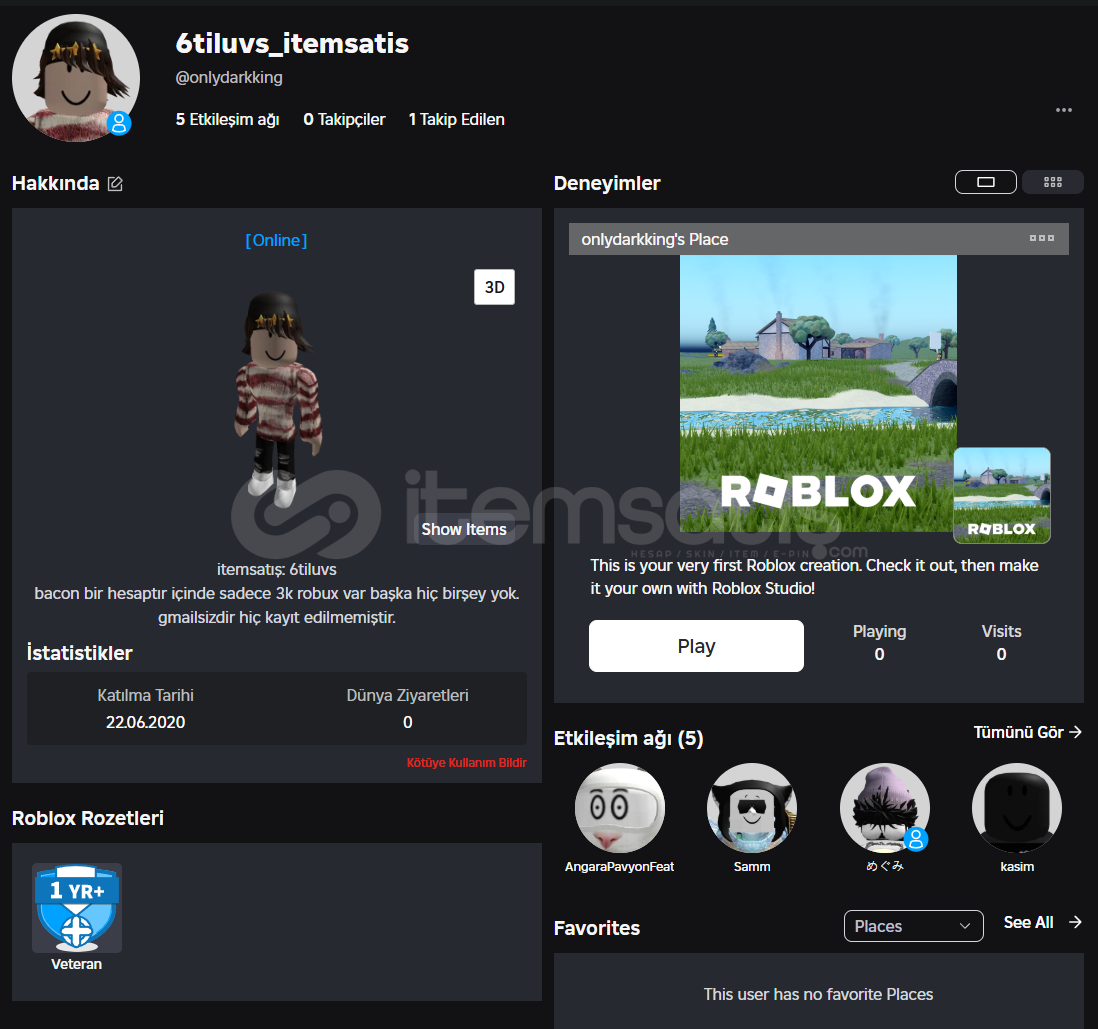Click the Show Items button
The image size is (1098, 1029).
click(463, 529)
